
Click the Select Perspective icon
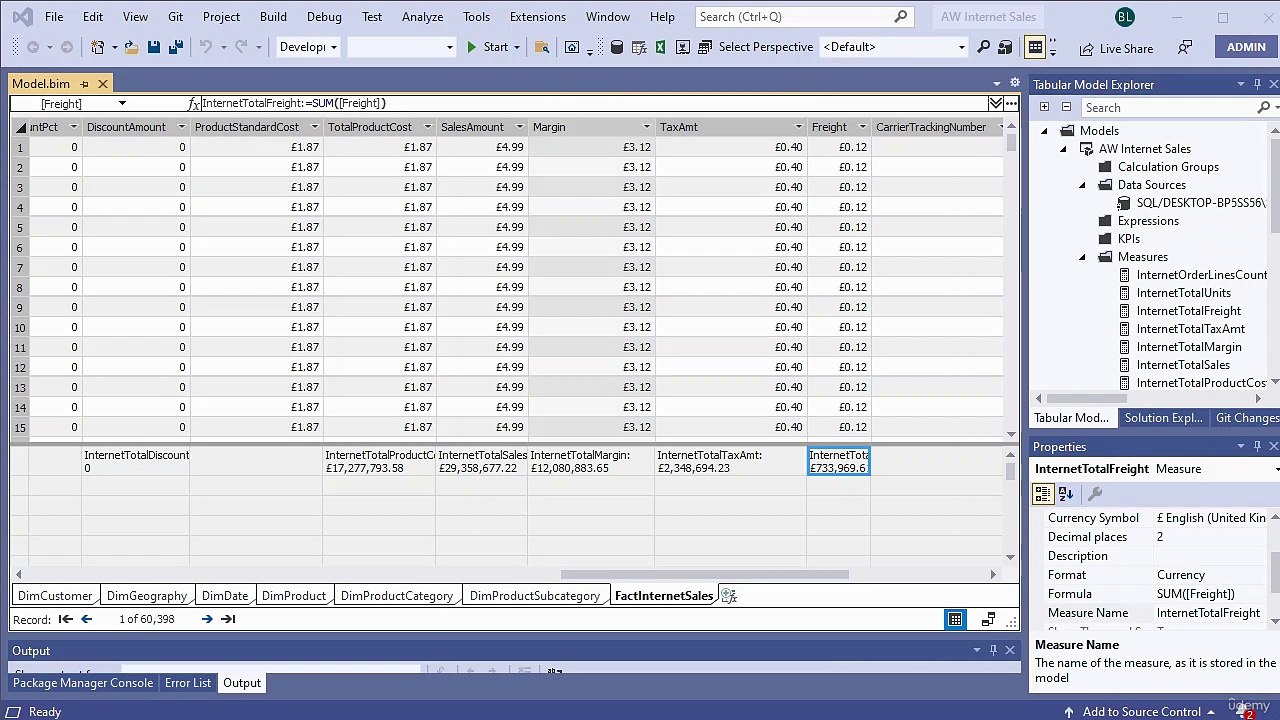click(x=705, y=47)
